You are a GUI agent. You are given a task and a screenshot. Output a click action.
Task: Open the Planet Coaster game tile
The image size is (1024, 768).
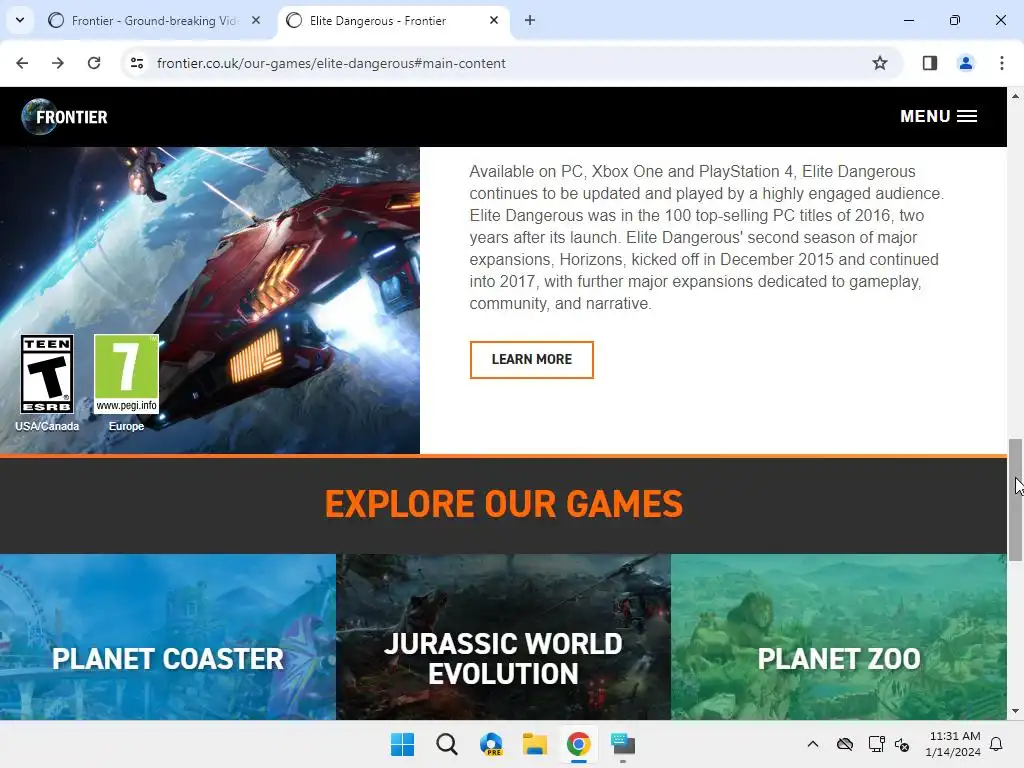click(168, 637)
